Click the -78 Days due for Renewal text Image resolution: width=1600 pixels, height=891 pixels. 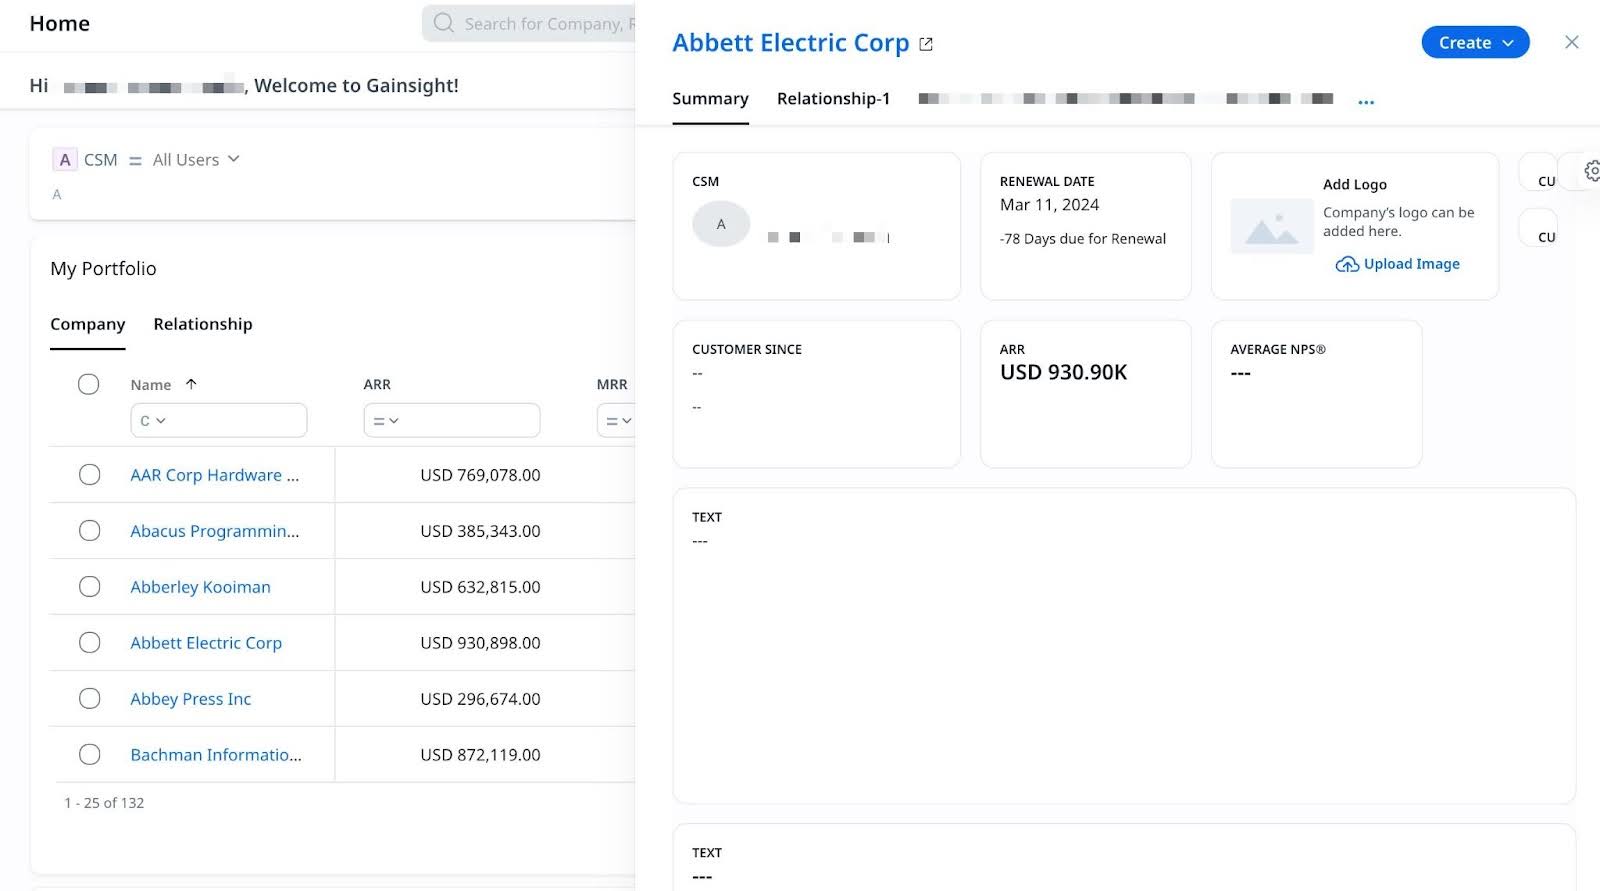click(1083, 239)
